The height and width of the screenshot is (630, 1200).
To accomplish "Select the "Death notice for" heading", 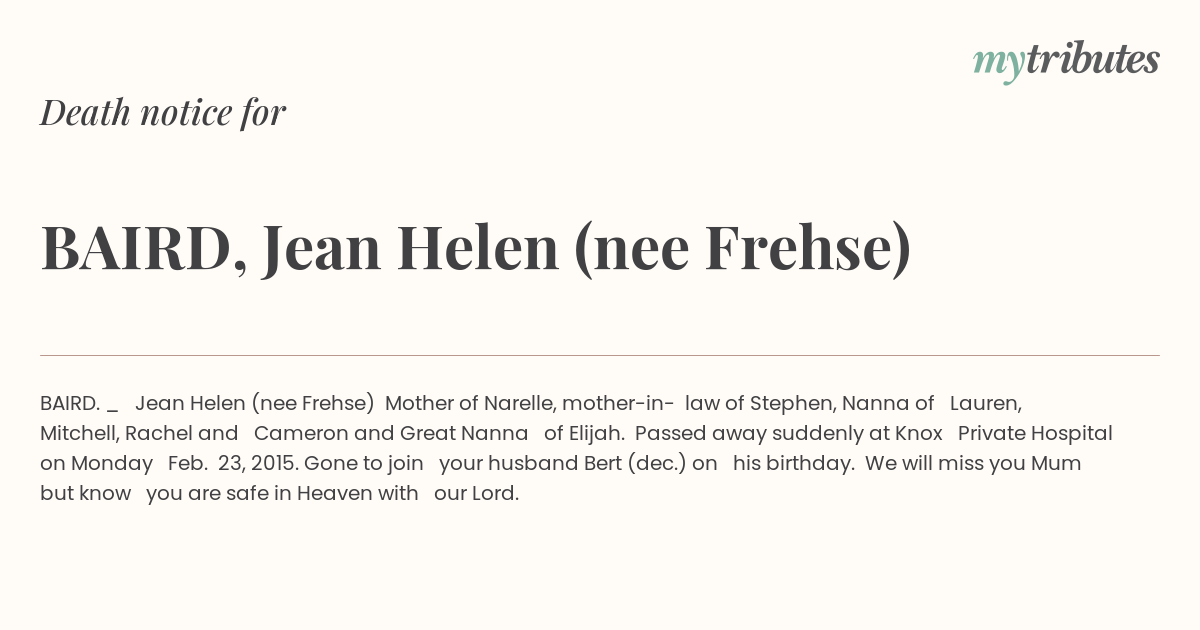I will coord(163,113).
